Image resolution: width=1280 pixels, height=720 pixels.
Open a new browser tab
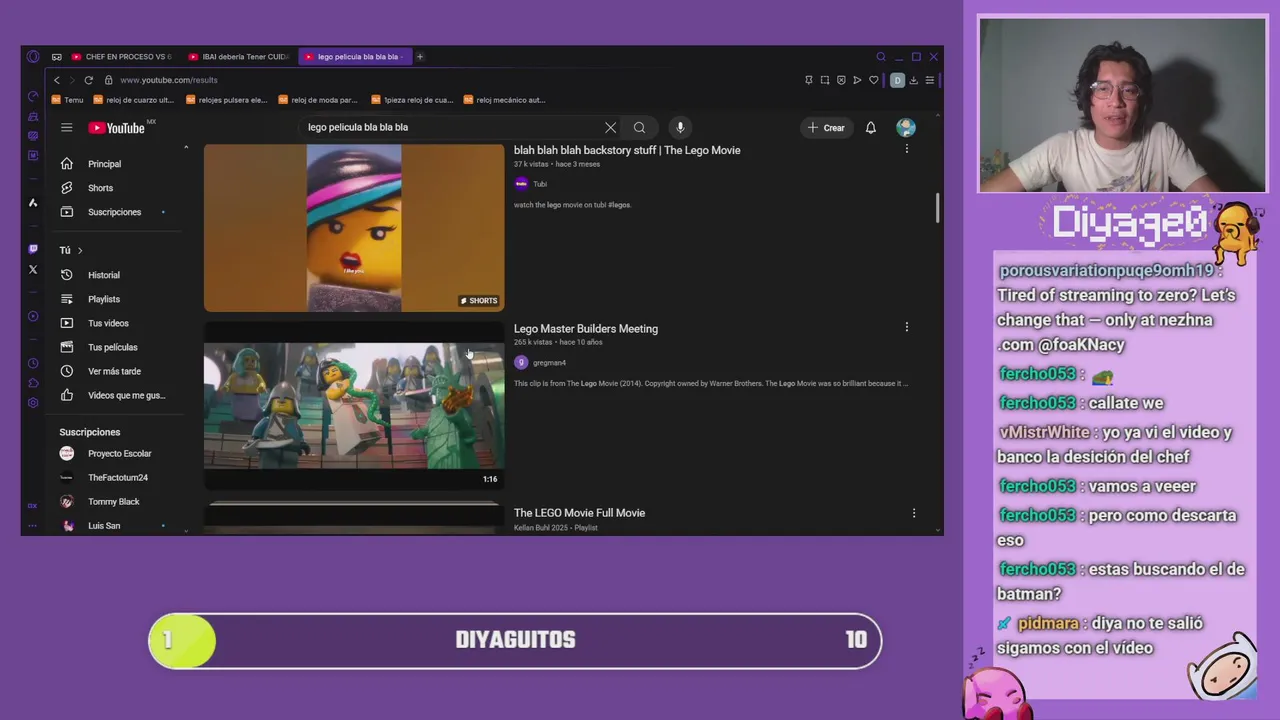point(420,57)
